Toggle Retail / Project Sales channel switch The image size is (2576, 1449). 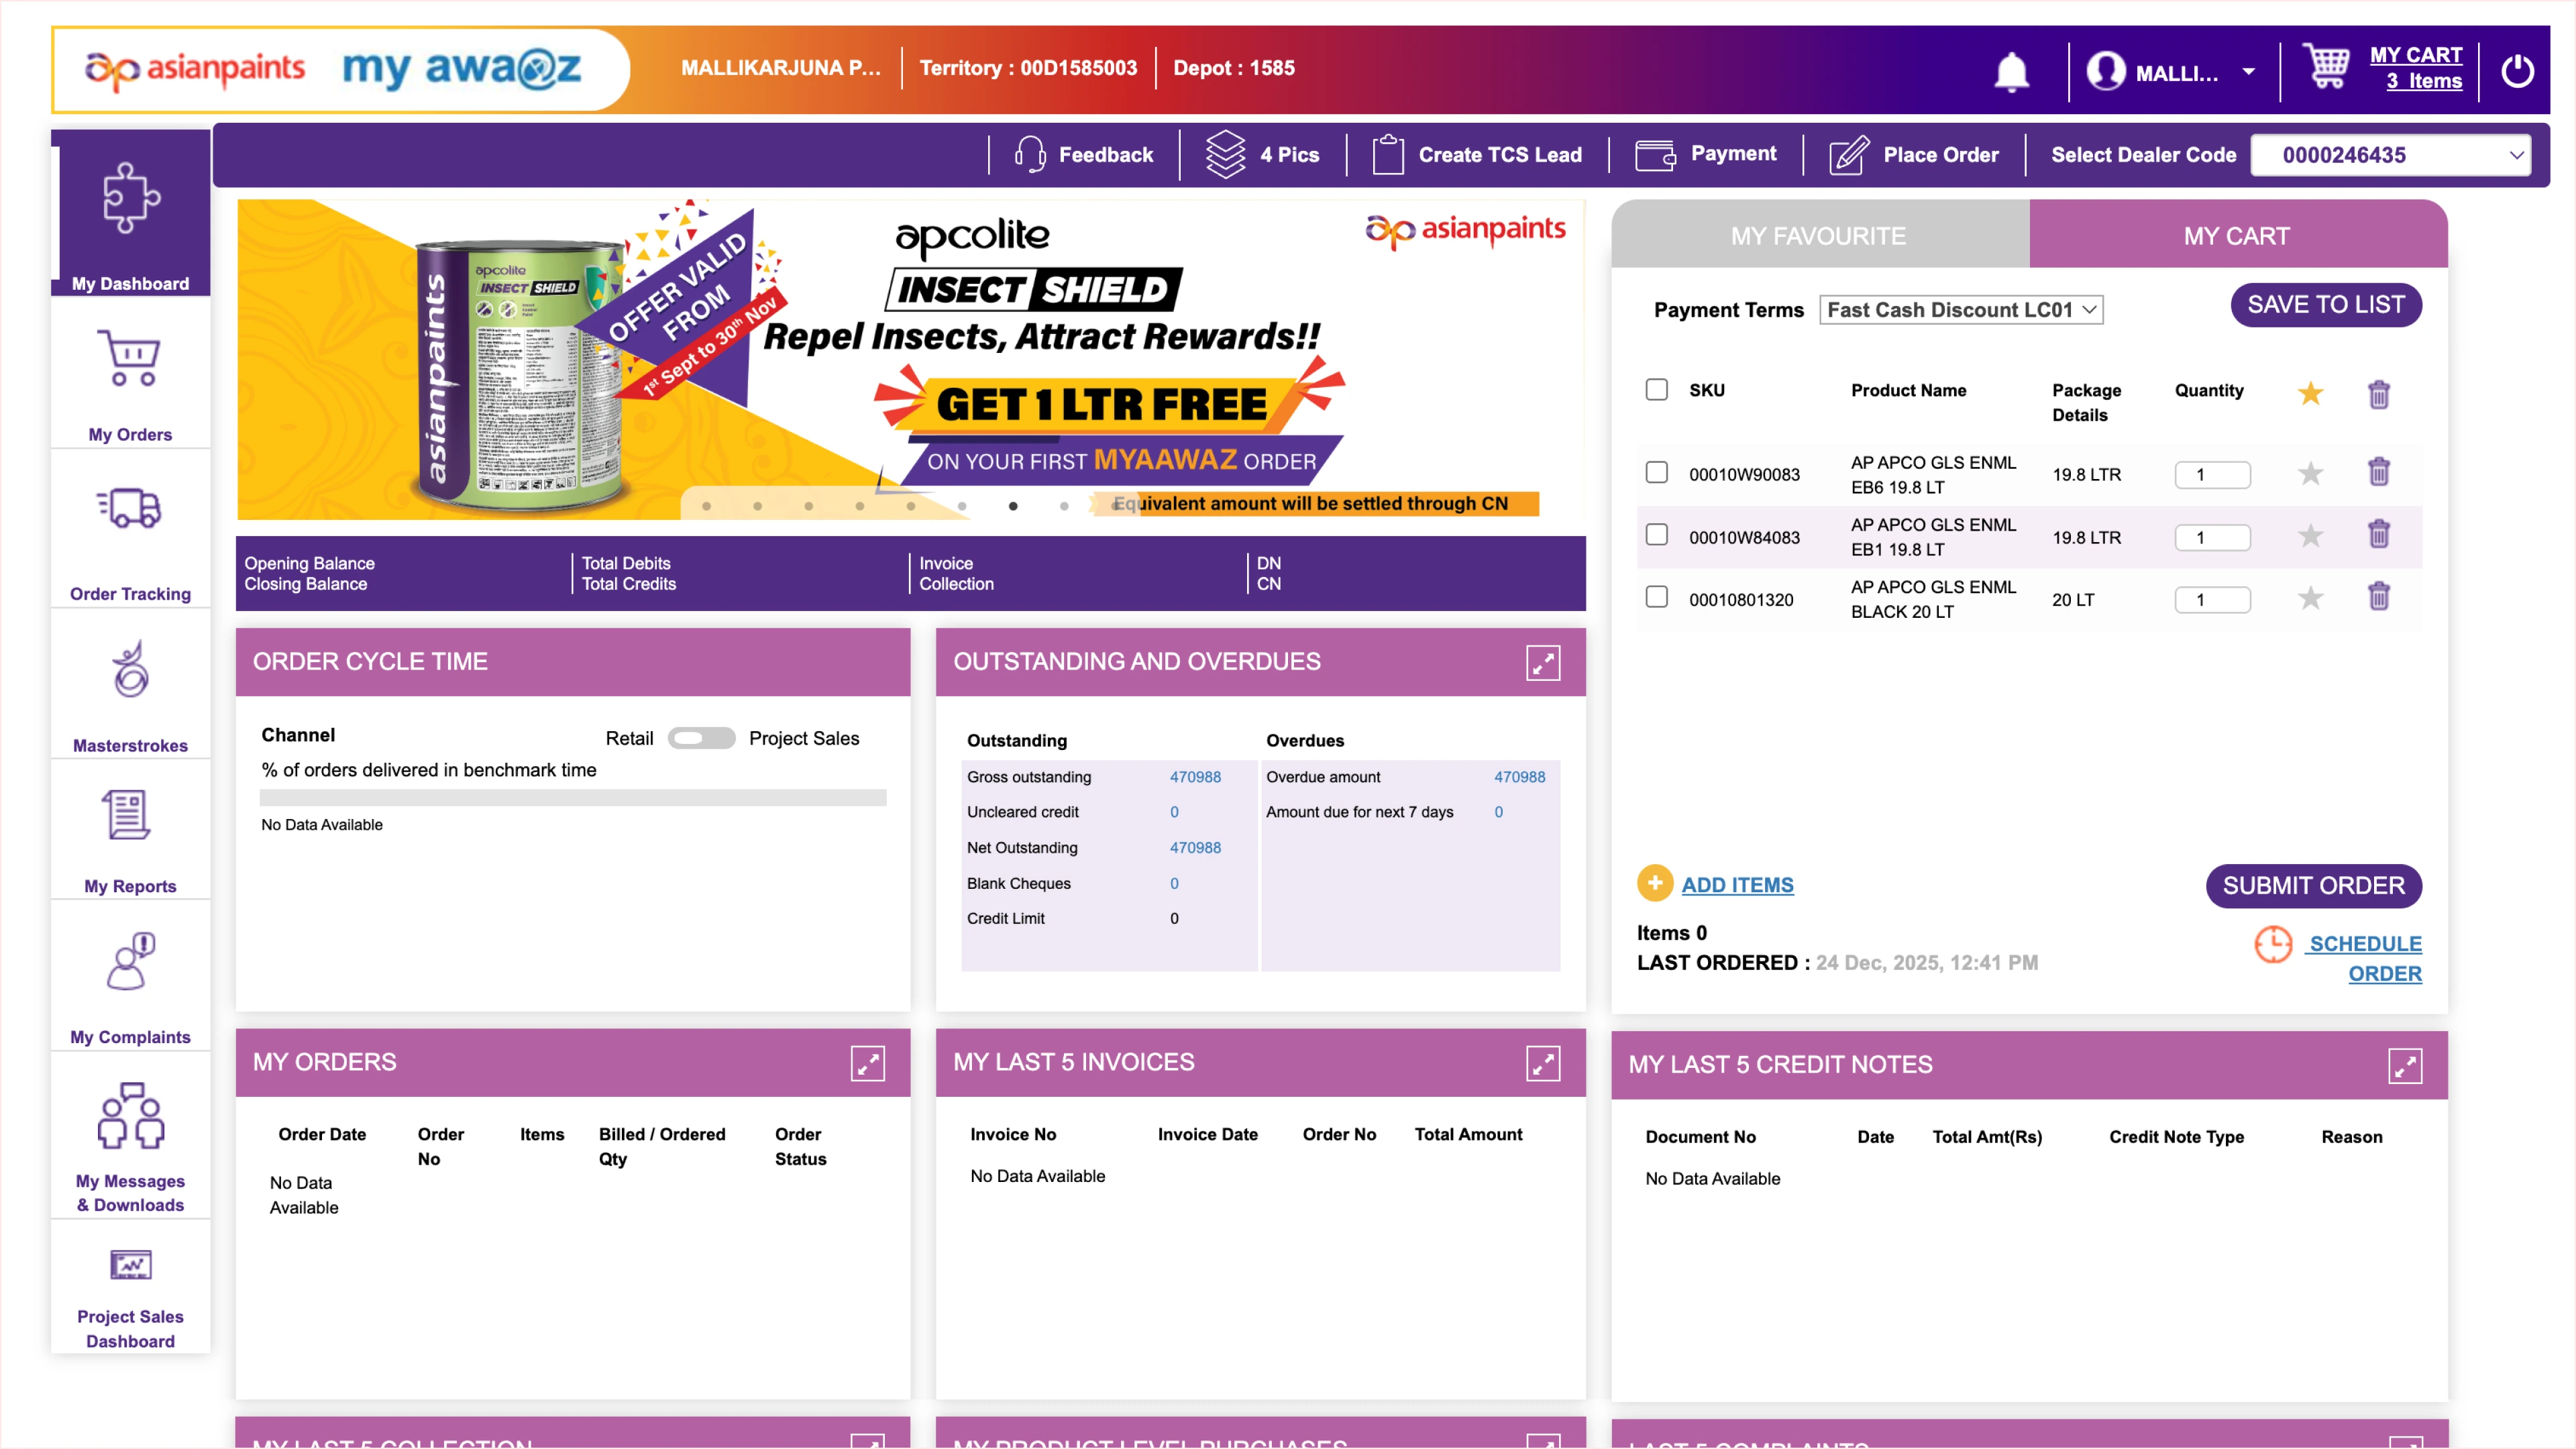pos(701,738)
